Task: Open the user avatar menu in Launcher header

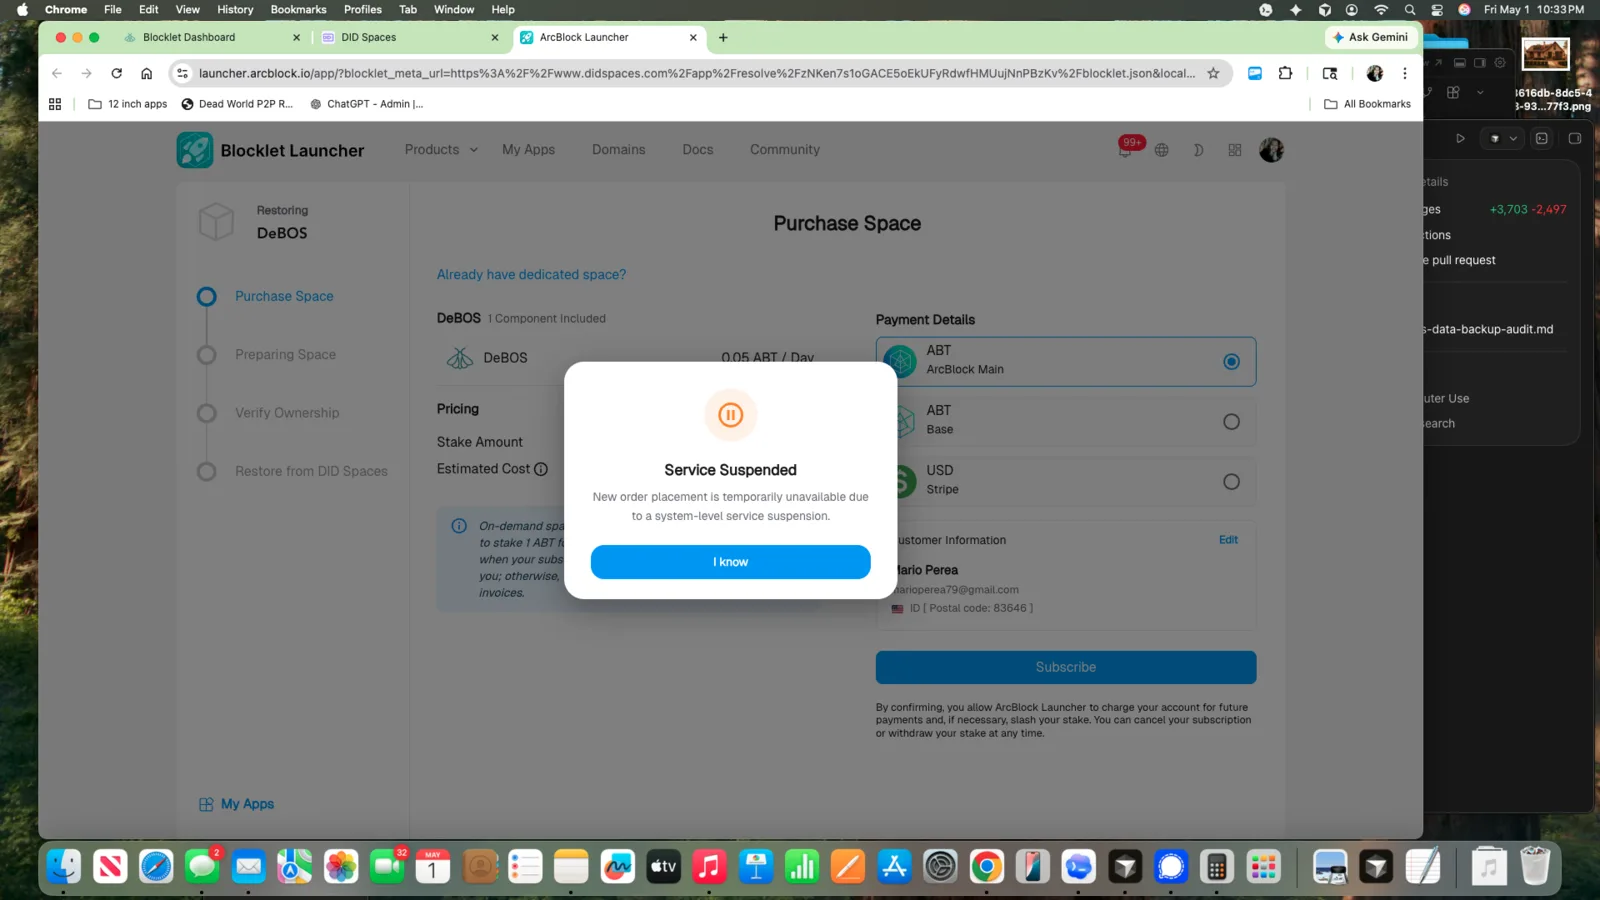Action: point(1271,150)
